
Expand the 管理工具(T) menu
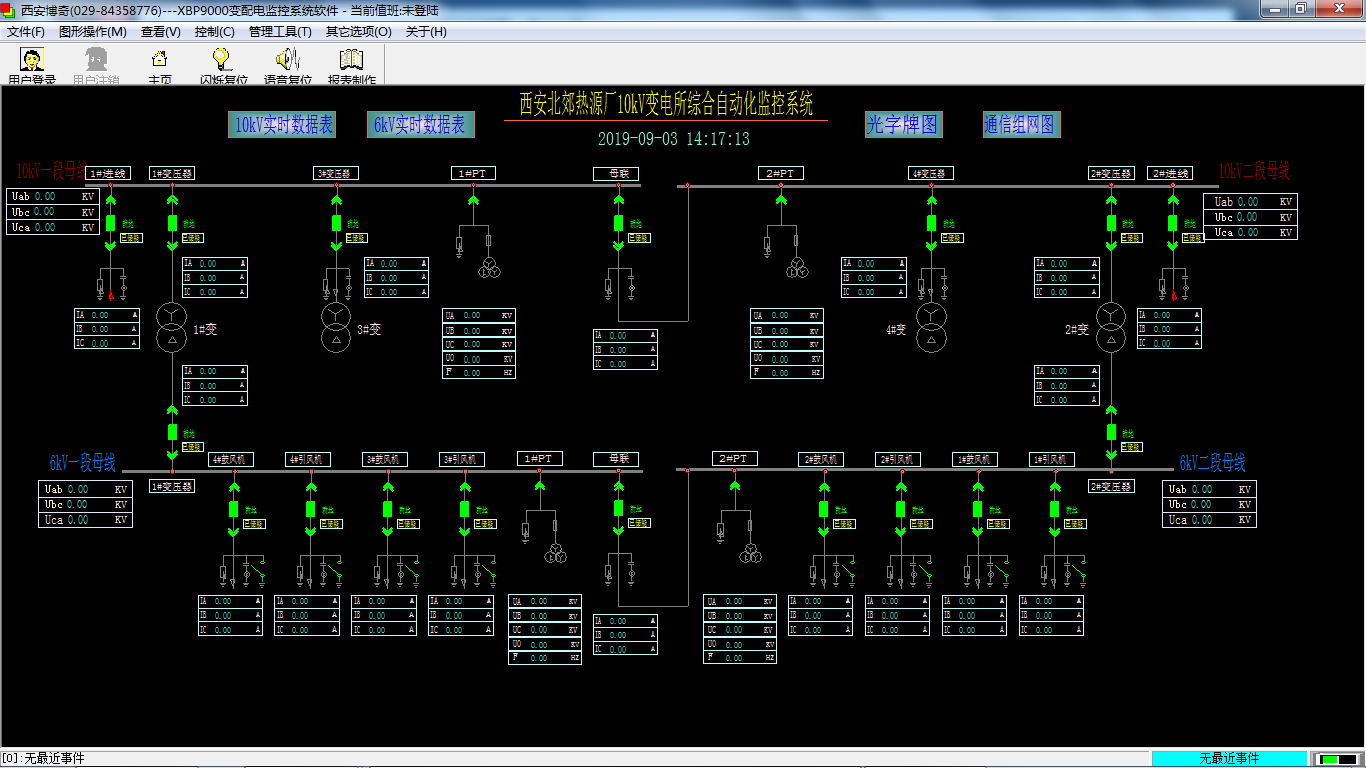(280, 31)
